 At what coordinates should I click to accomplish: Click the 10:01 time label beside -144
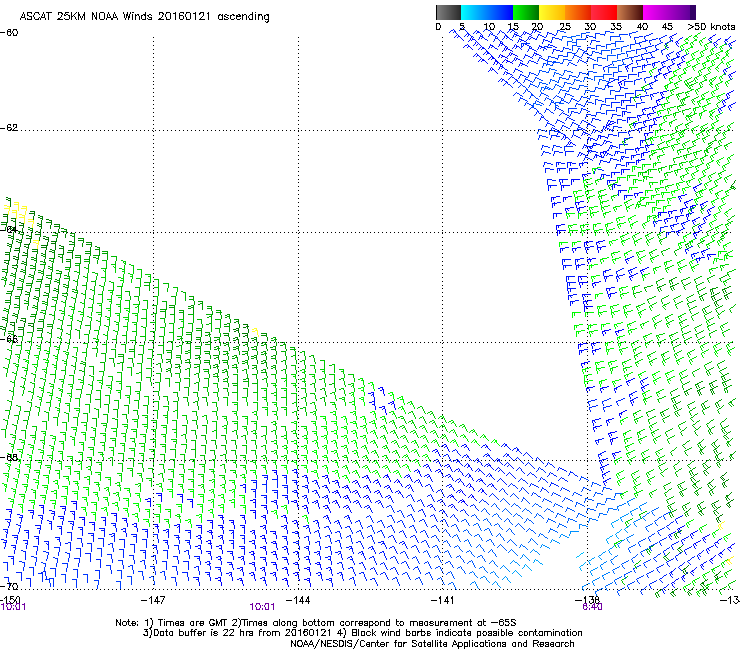click(x=262, y=607)
